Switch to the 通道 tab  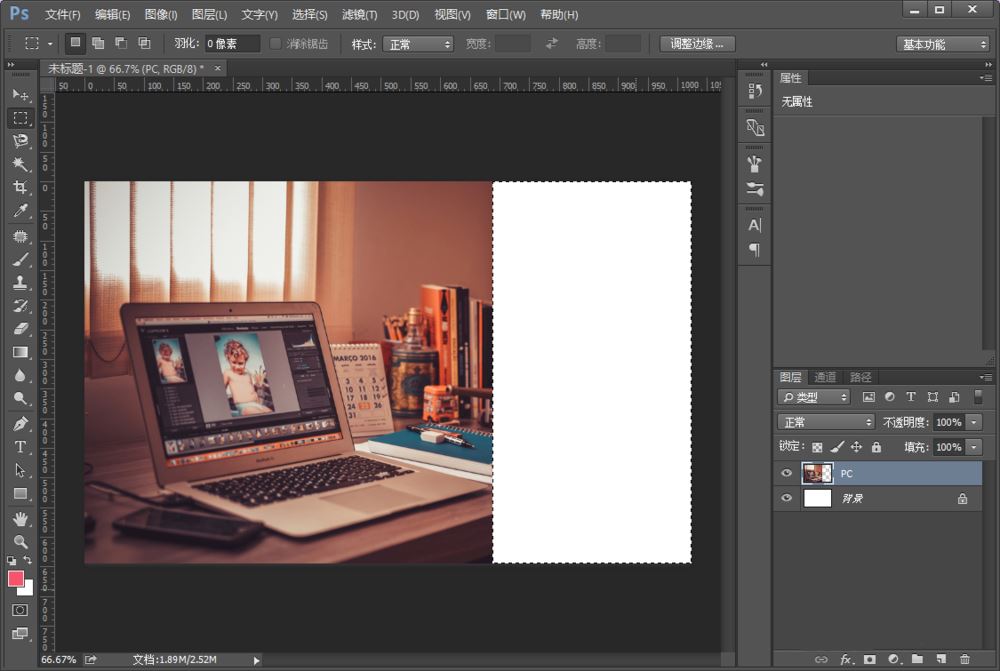click(825, 377)
